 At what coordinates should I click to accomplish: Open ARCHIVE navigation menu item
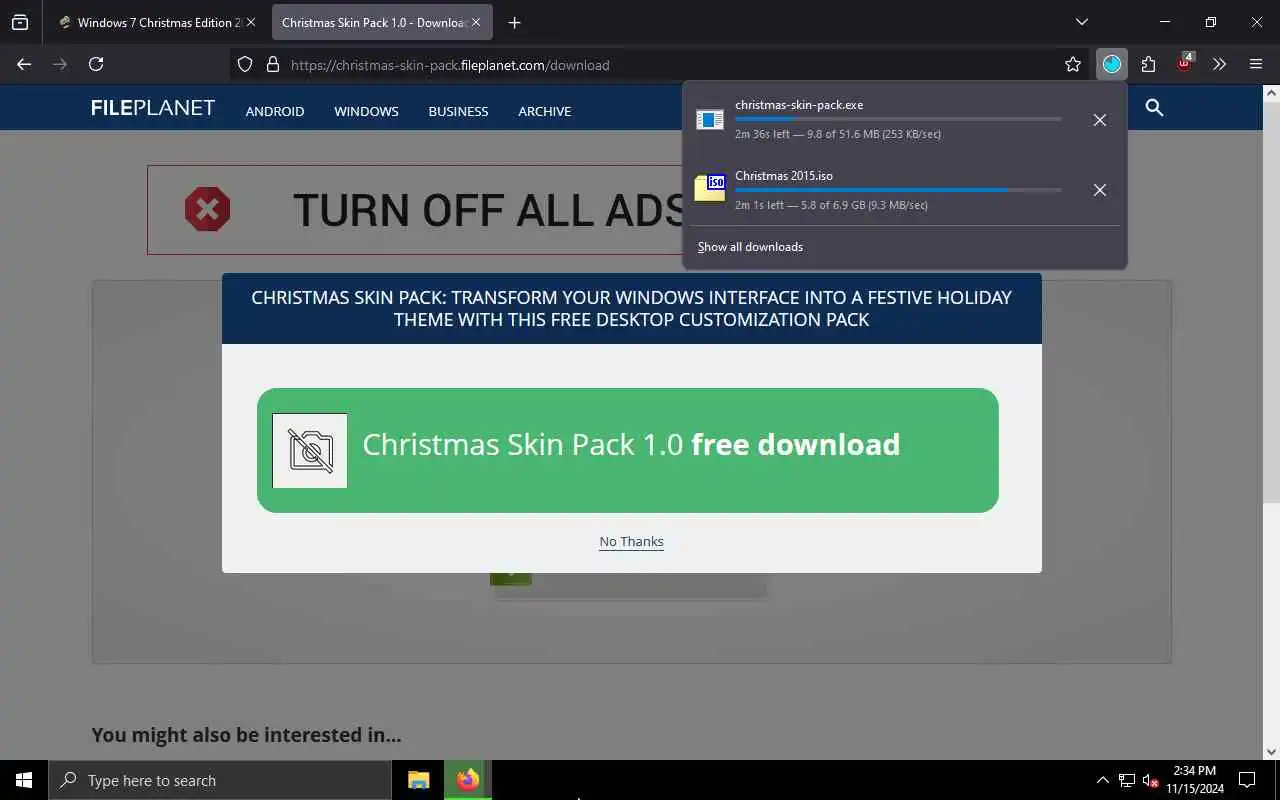[544, 111]
